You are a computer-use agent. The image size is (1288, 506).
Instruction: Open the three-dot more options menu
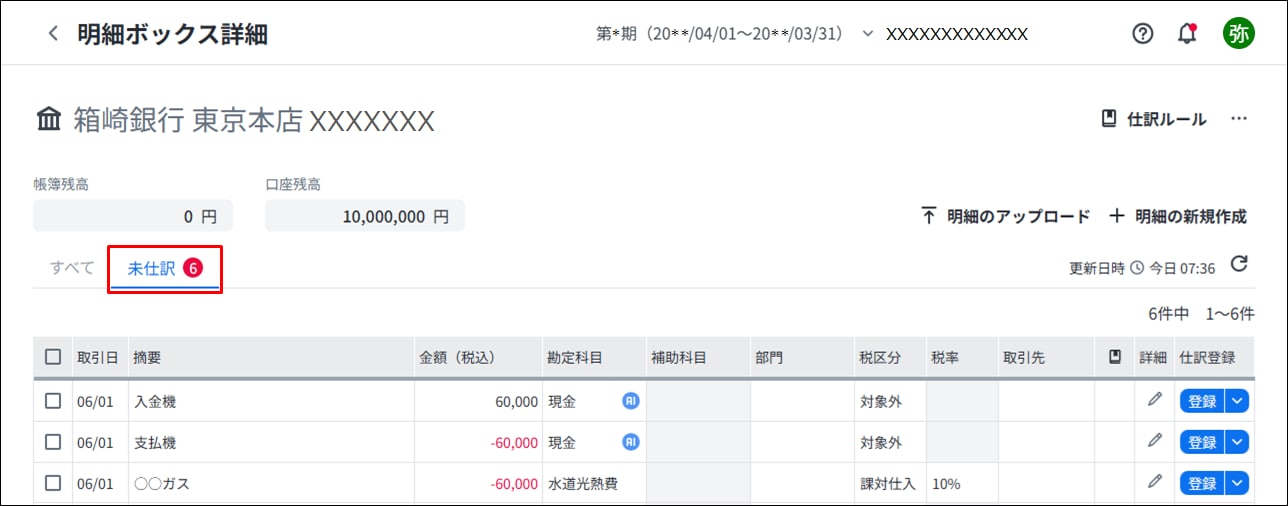click(x=1239, y=119)
